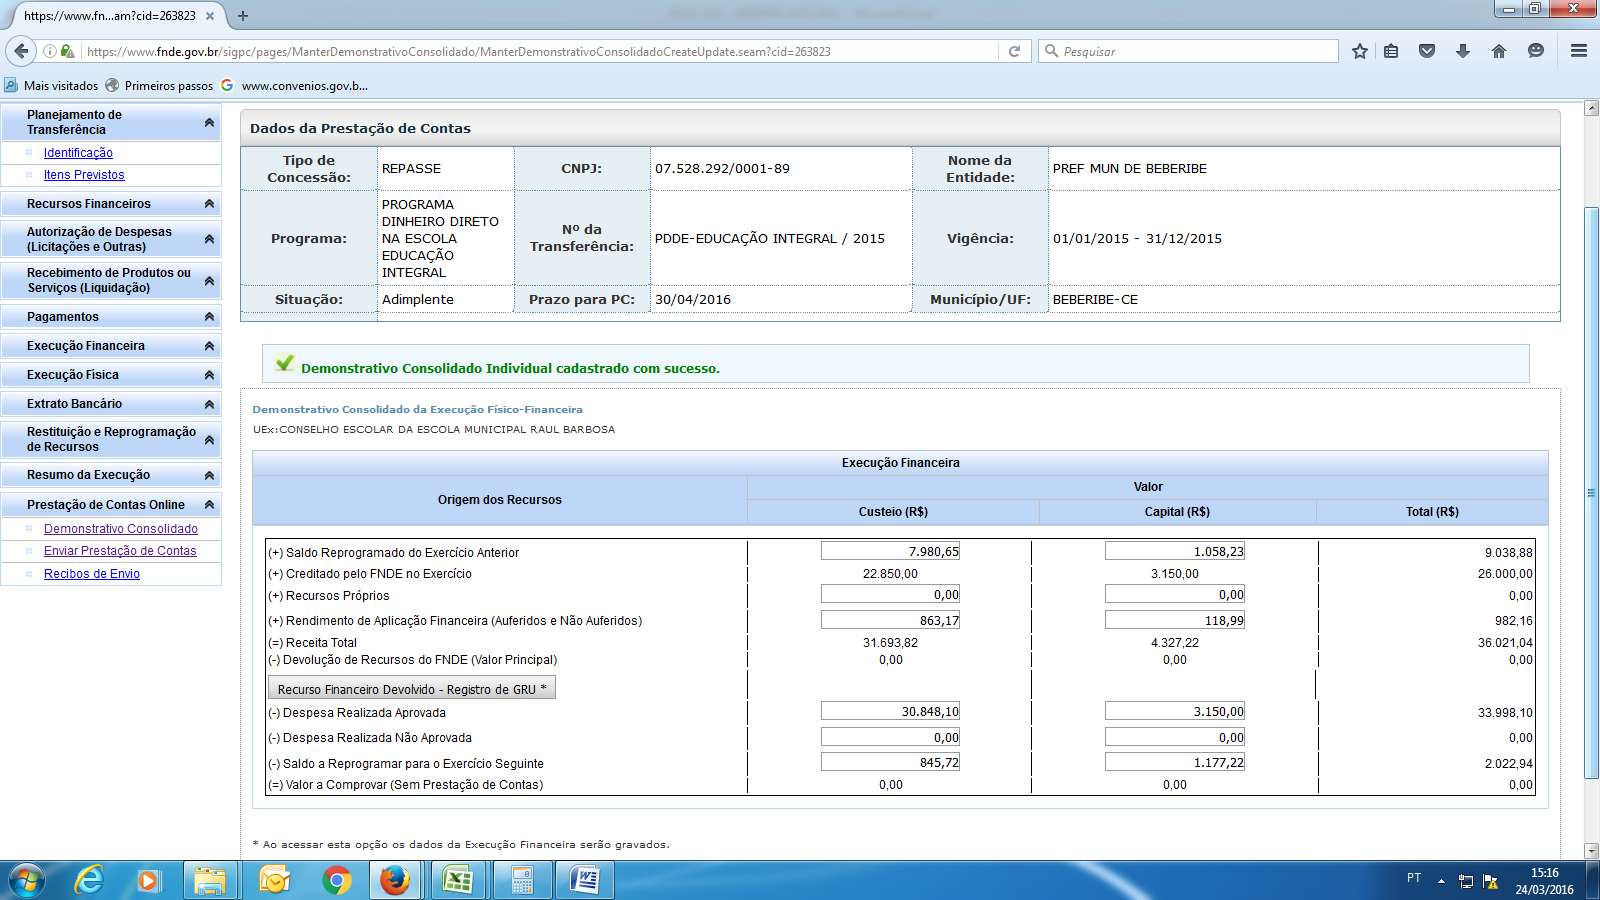Go to Firefox home page icon
Viewport: 1600px width, 900px height.
coord(1498,51)
